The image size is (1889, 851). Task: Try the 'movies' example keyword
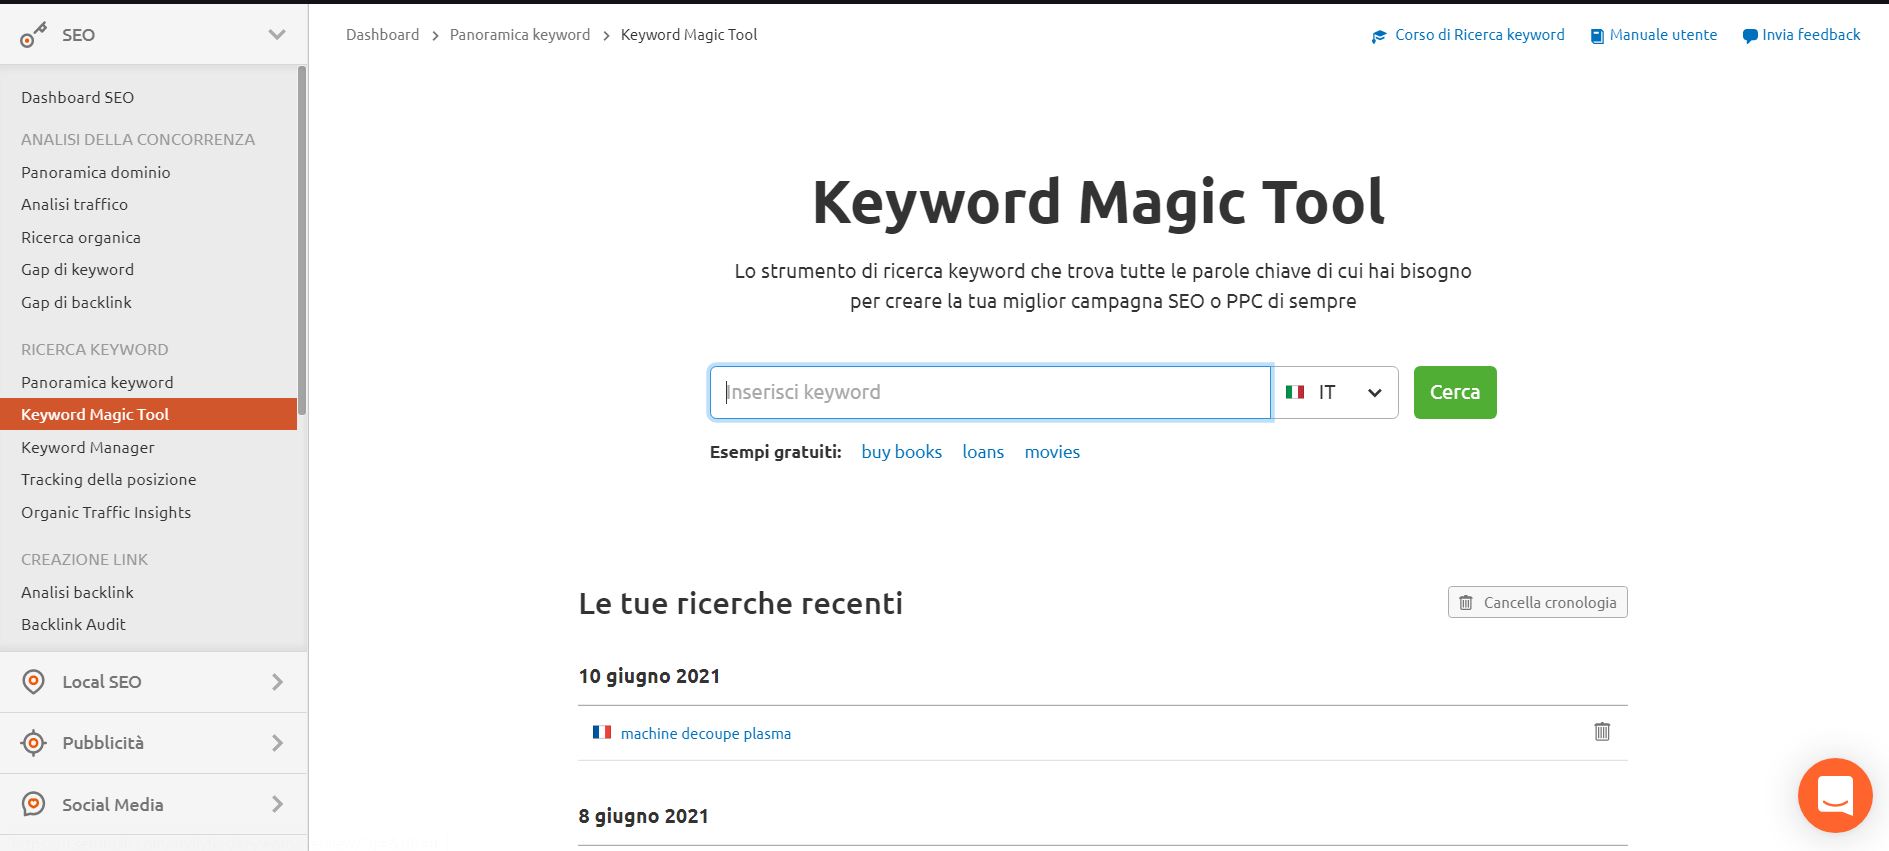click(1052, 452)
